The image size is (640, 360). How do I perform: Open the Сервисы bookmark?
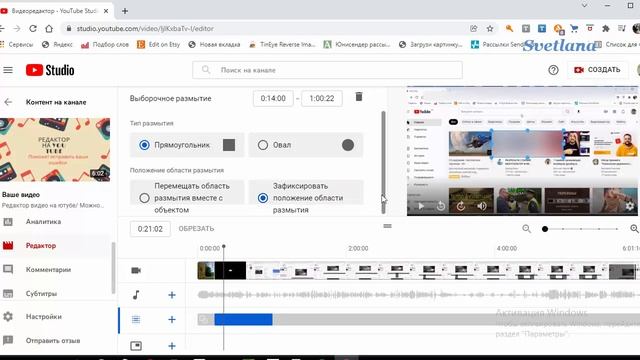(17, 44)
